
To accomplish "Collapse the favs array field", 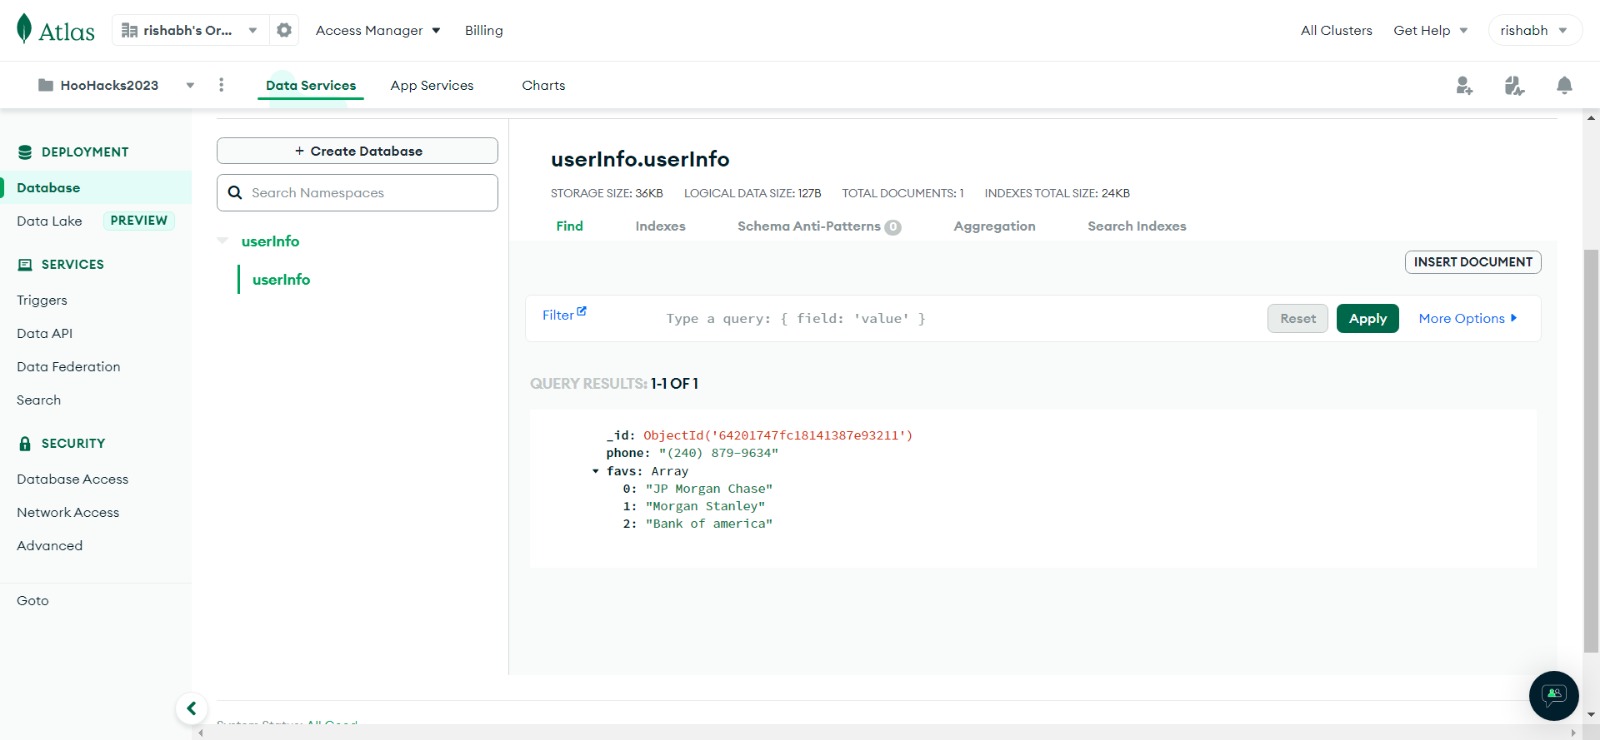I will coord(595,471).
